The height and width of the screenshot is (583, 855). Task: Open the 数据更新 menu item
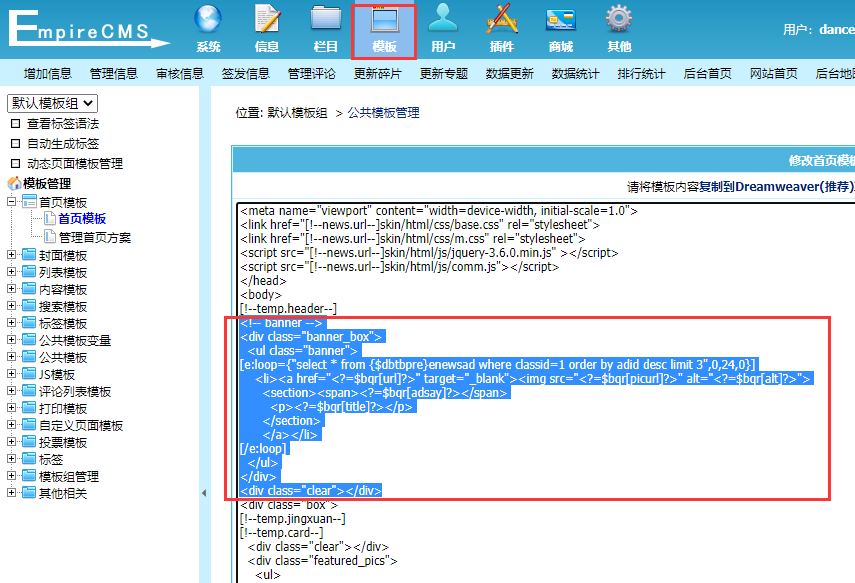509,74
